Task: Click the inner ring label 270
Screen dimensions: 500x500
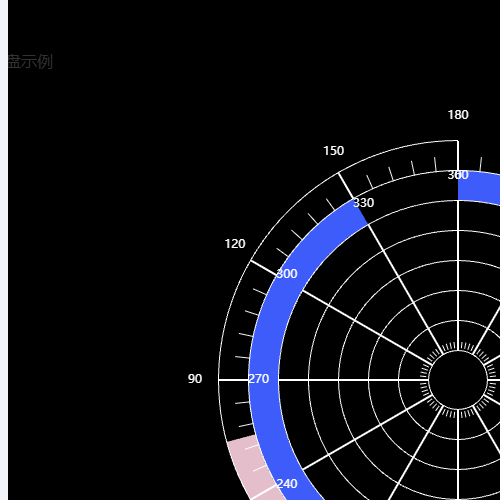Action: 259,379
